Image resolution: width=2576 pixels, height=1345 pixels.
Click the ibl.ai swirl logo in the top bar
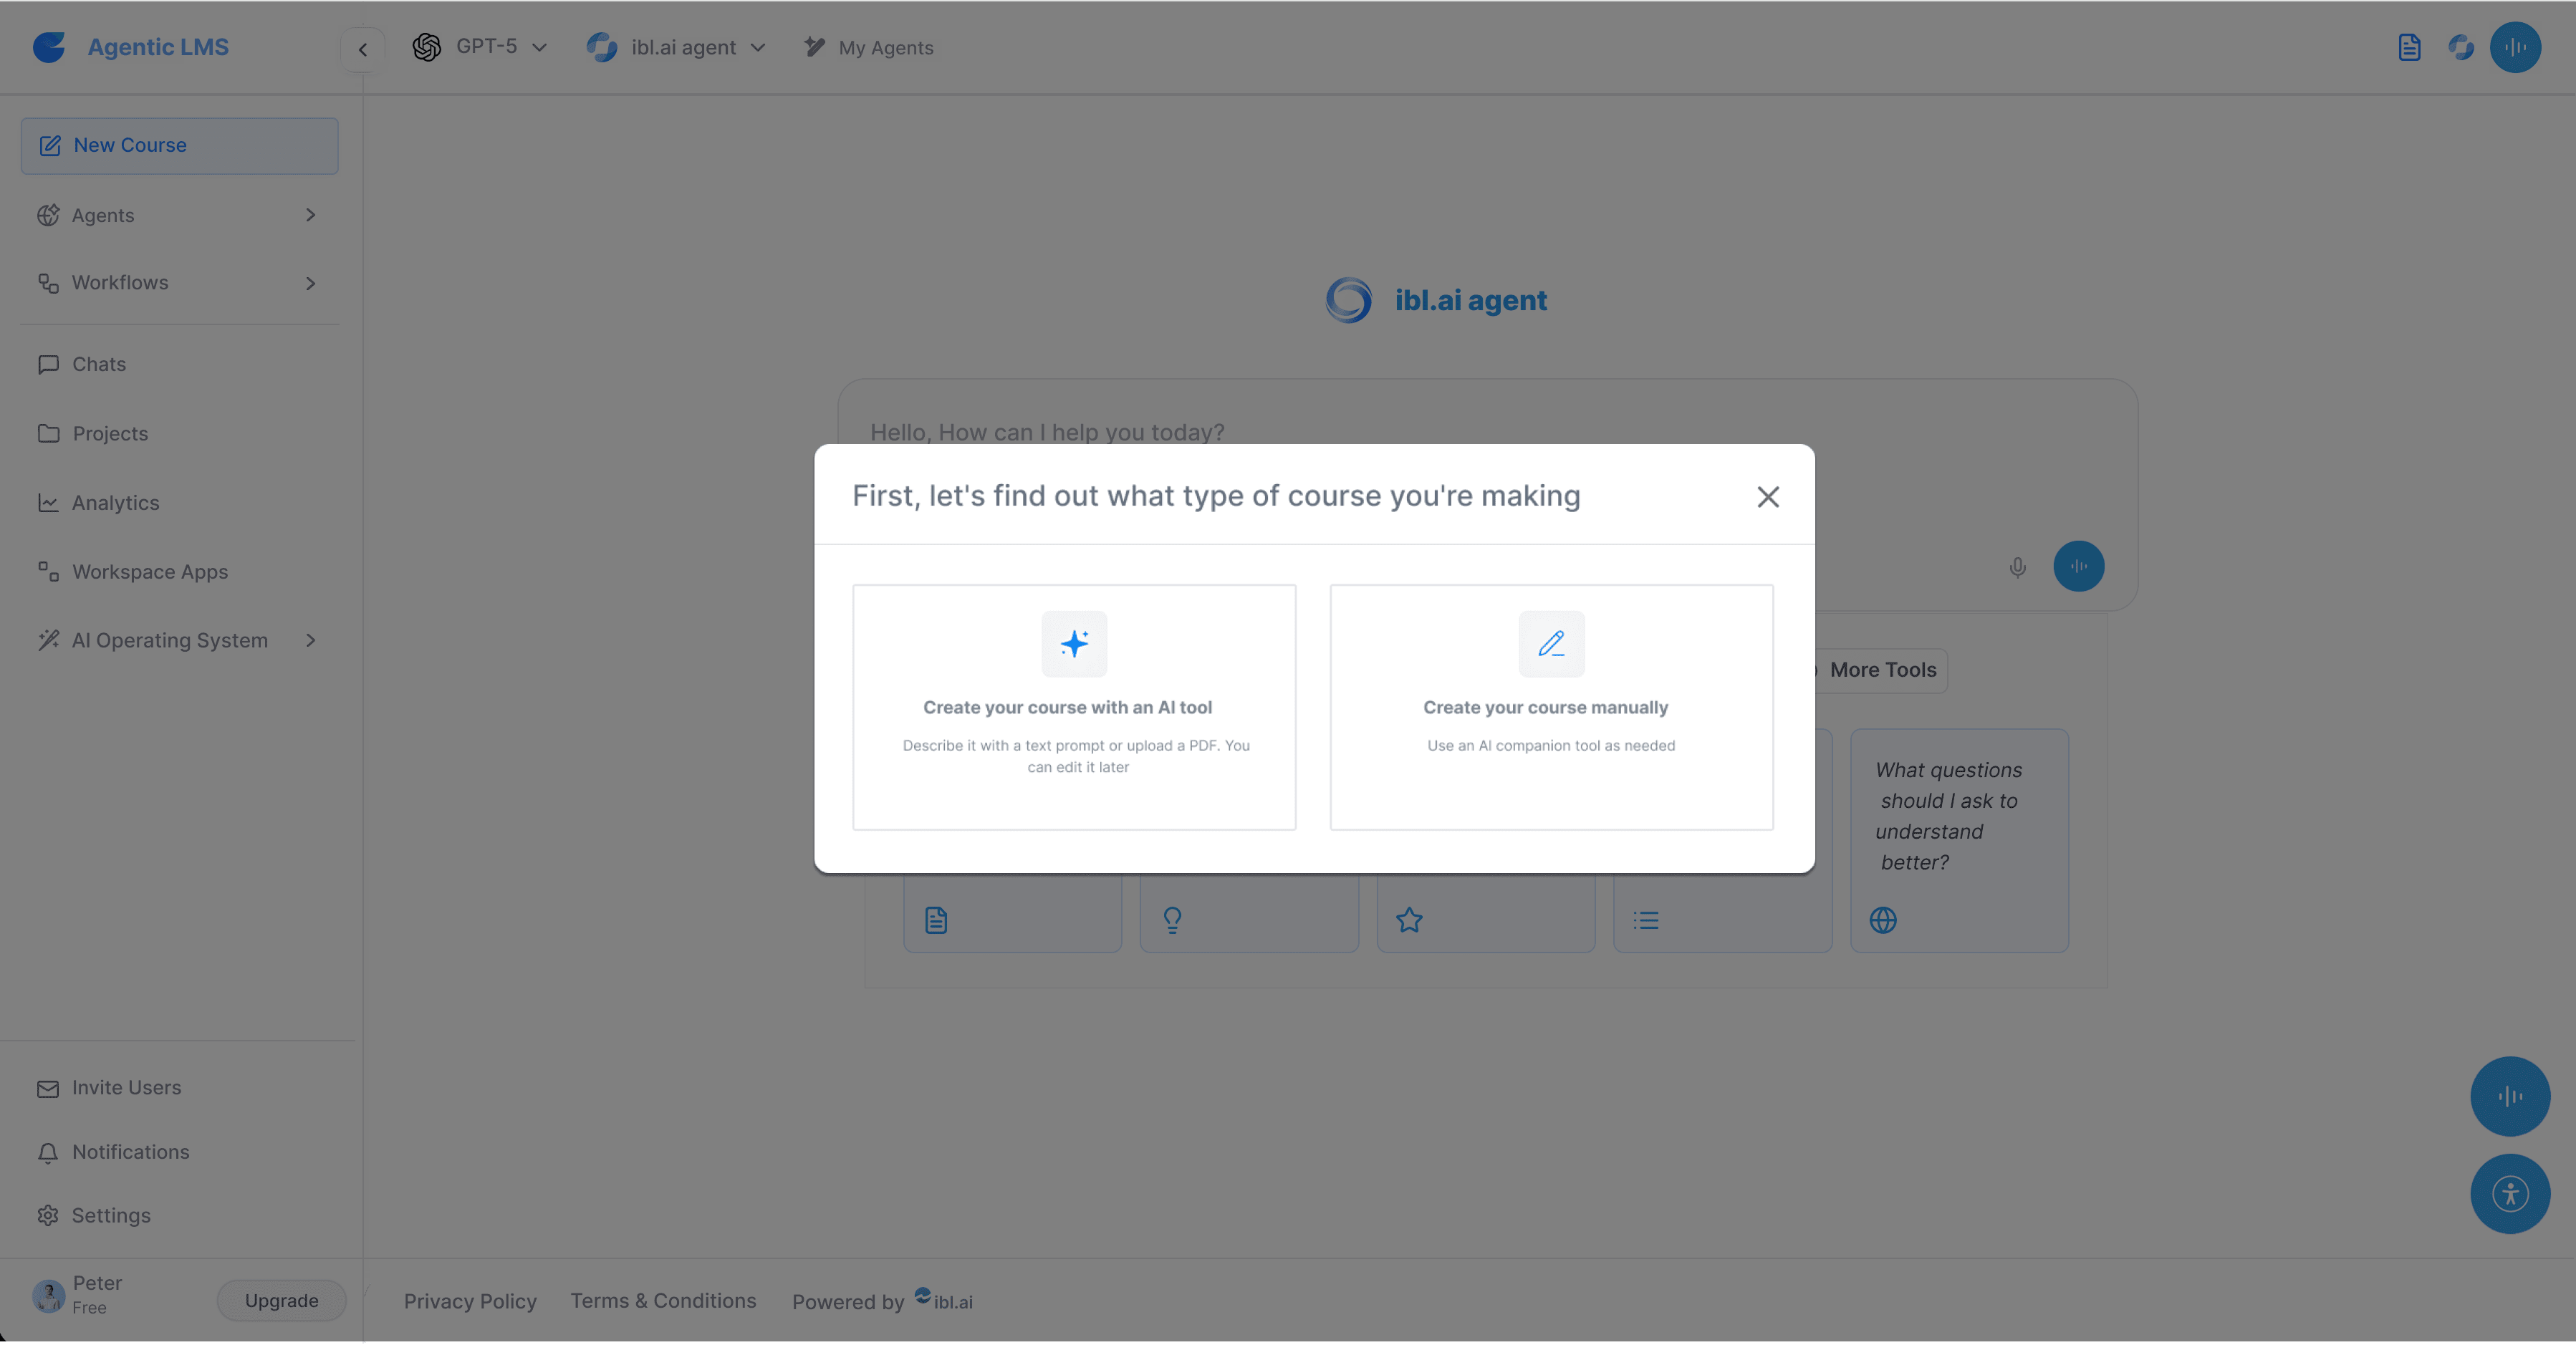coord(2461,47)
